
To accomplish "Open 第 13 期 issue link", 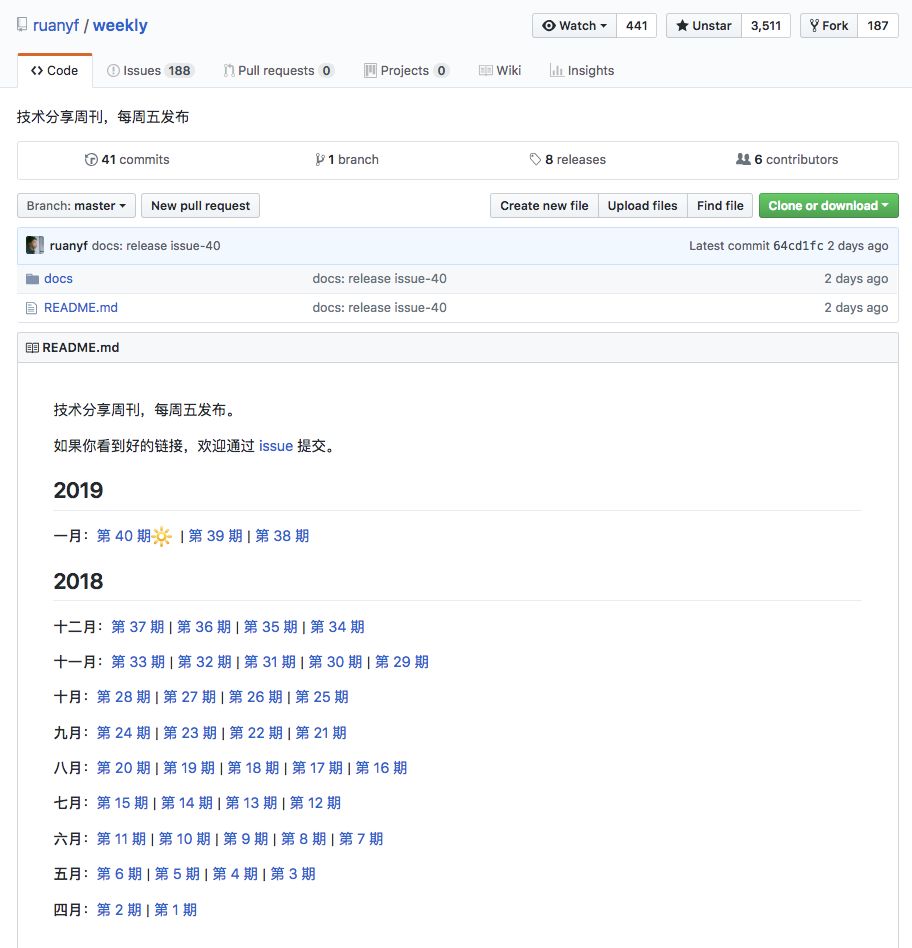I will (251, 804).
